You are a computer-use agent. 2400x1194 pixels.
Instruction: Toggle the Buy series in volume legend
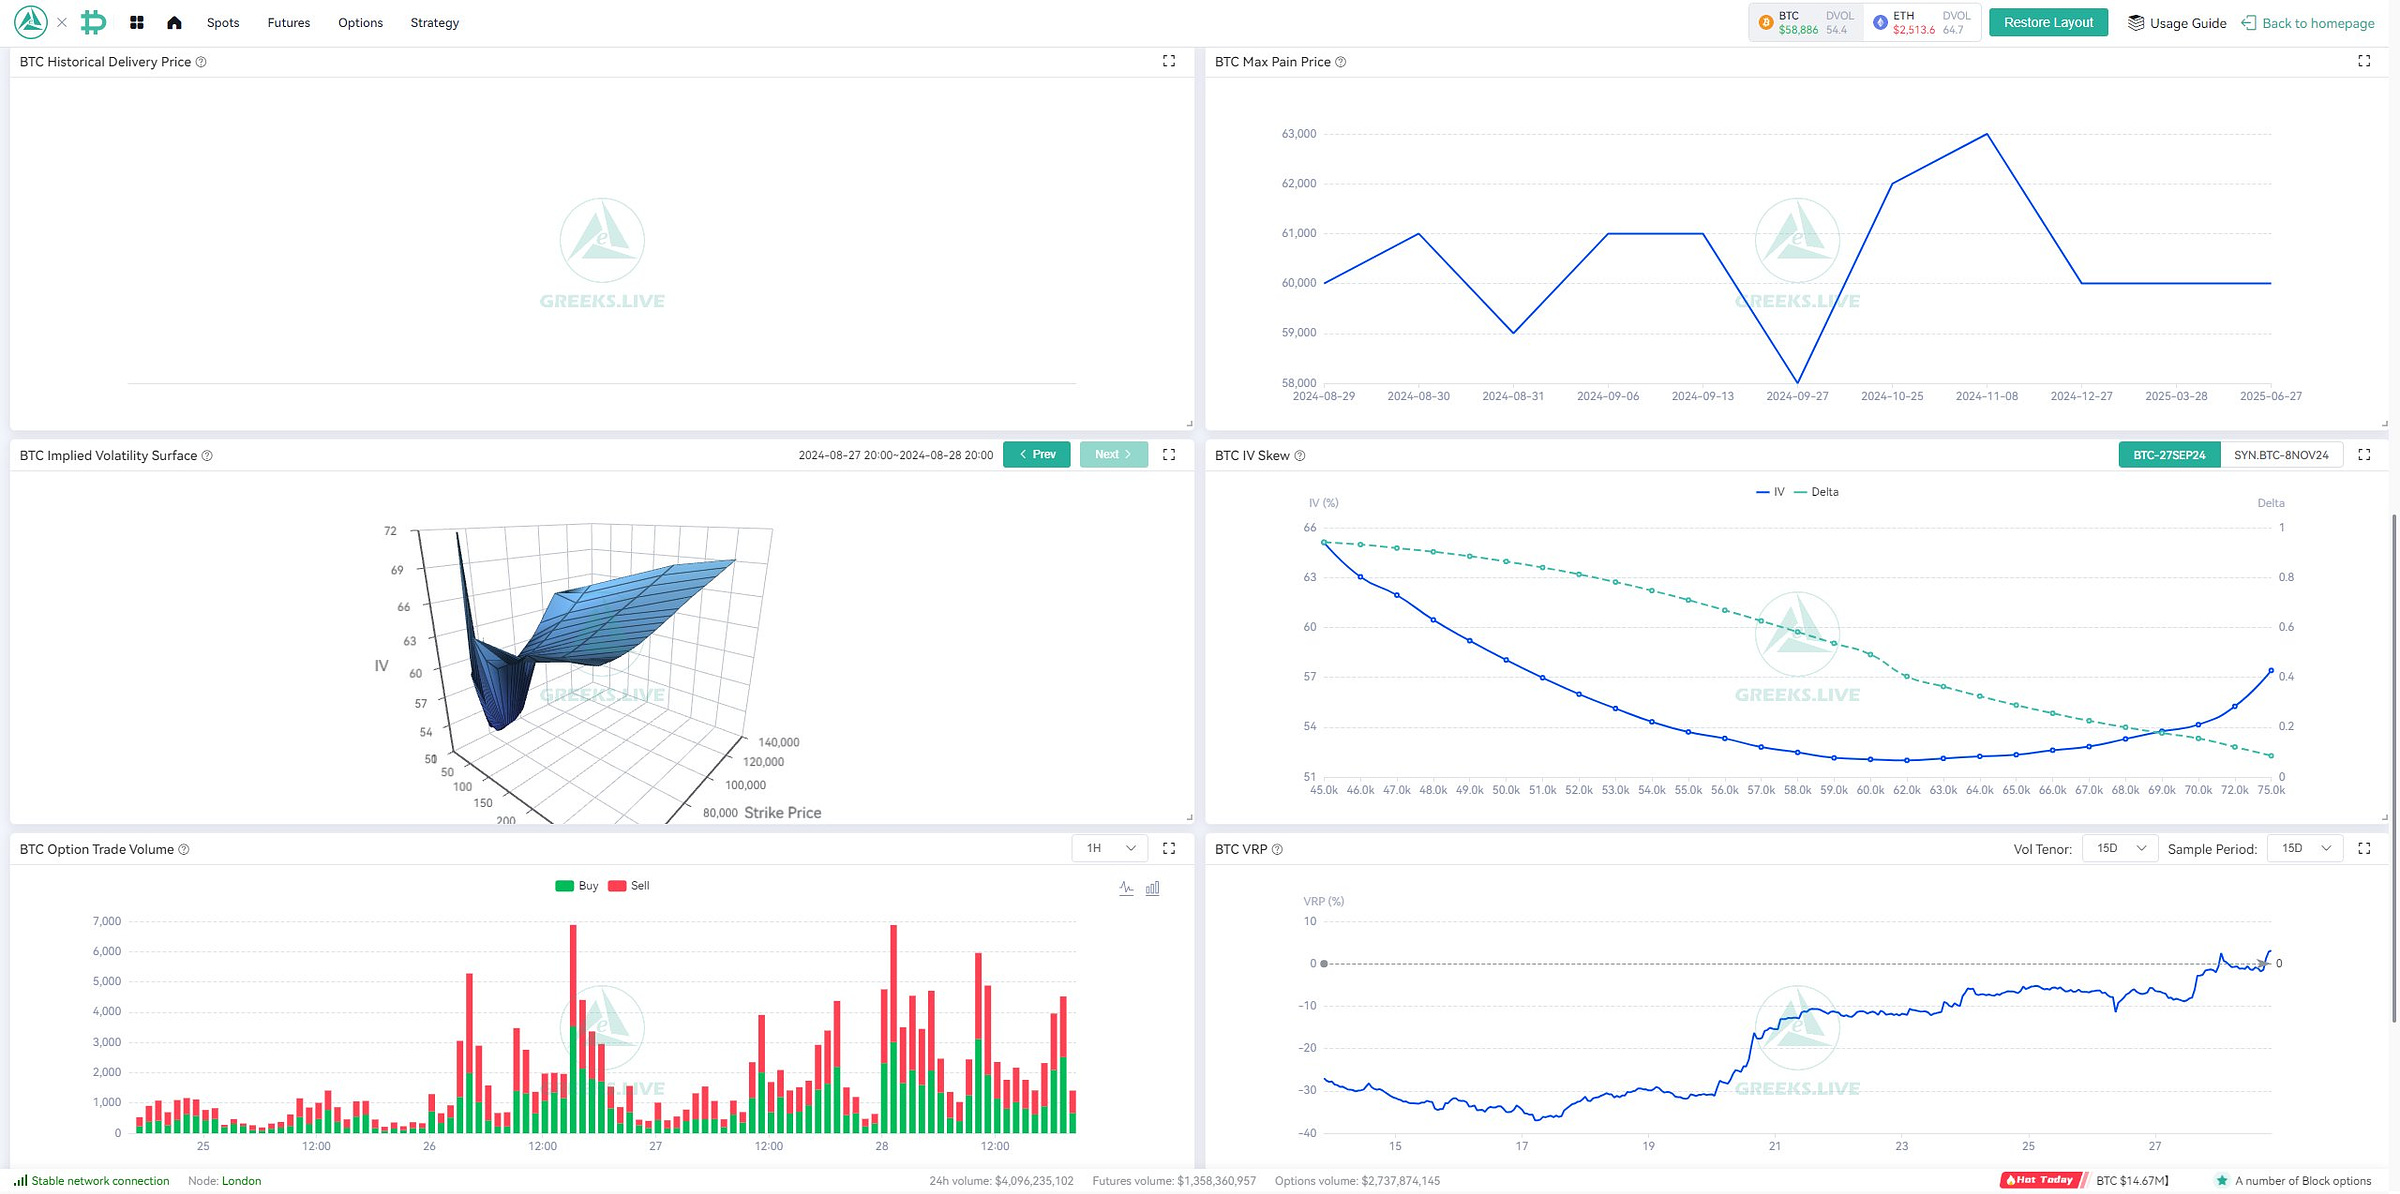577,886
